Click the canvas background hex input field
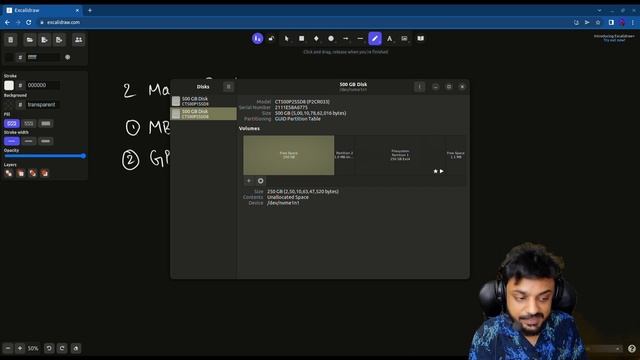Image resolution: width=640 pixels, height=360 pixels. point(43,57)
